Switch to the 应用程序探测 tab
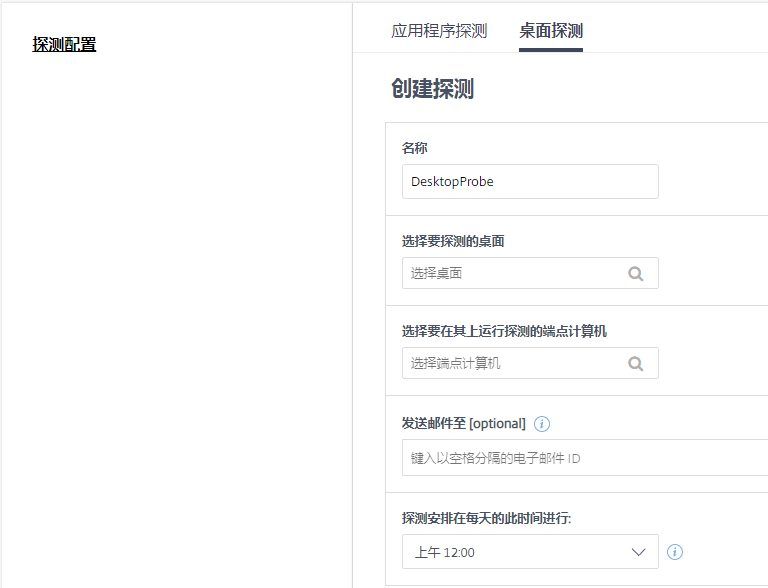 coord(439,31)
